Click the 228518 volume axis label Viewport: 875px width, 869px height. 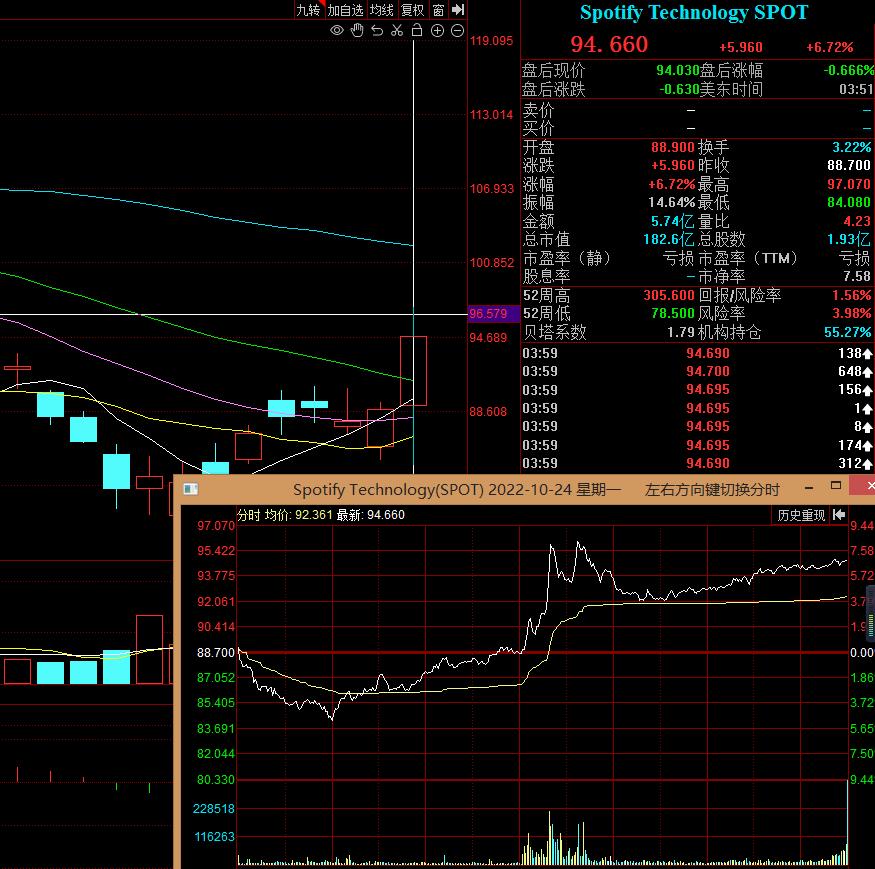214,809
